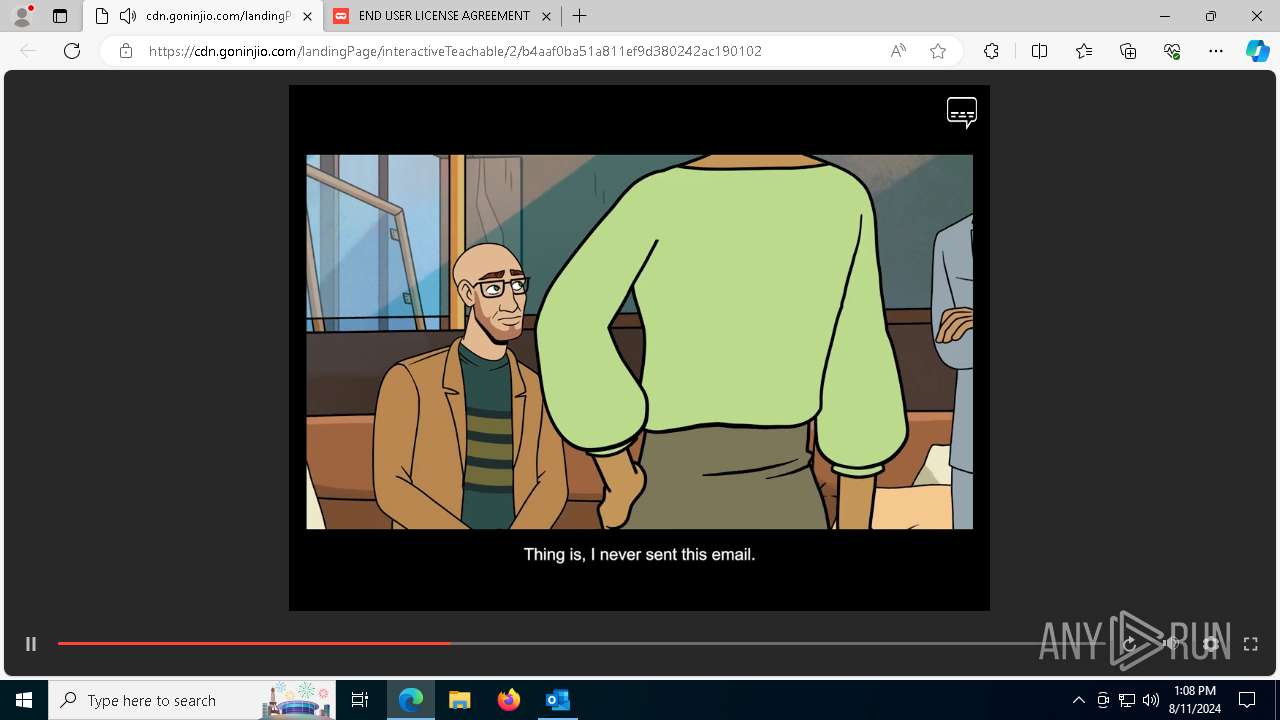
Task: Toggle closed captions icon on video
Action: 962,113
